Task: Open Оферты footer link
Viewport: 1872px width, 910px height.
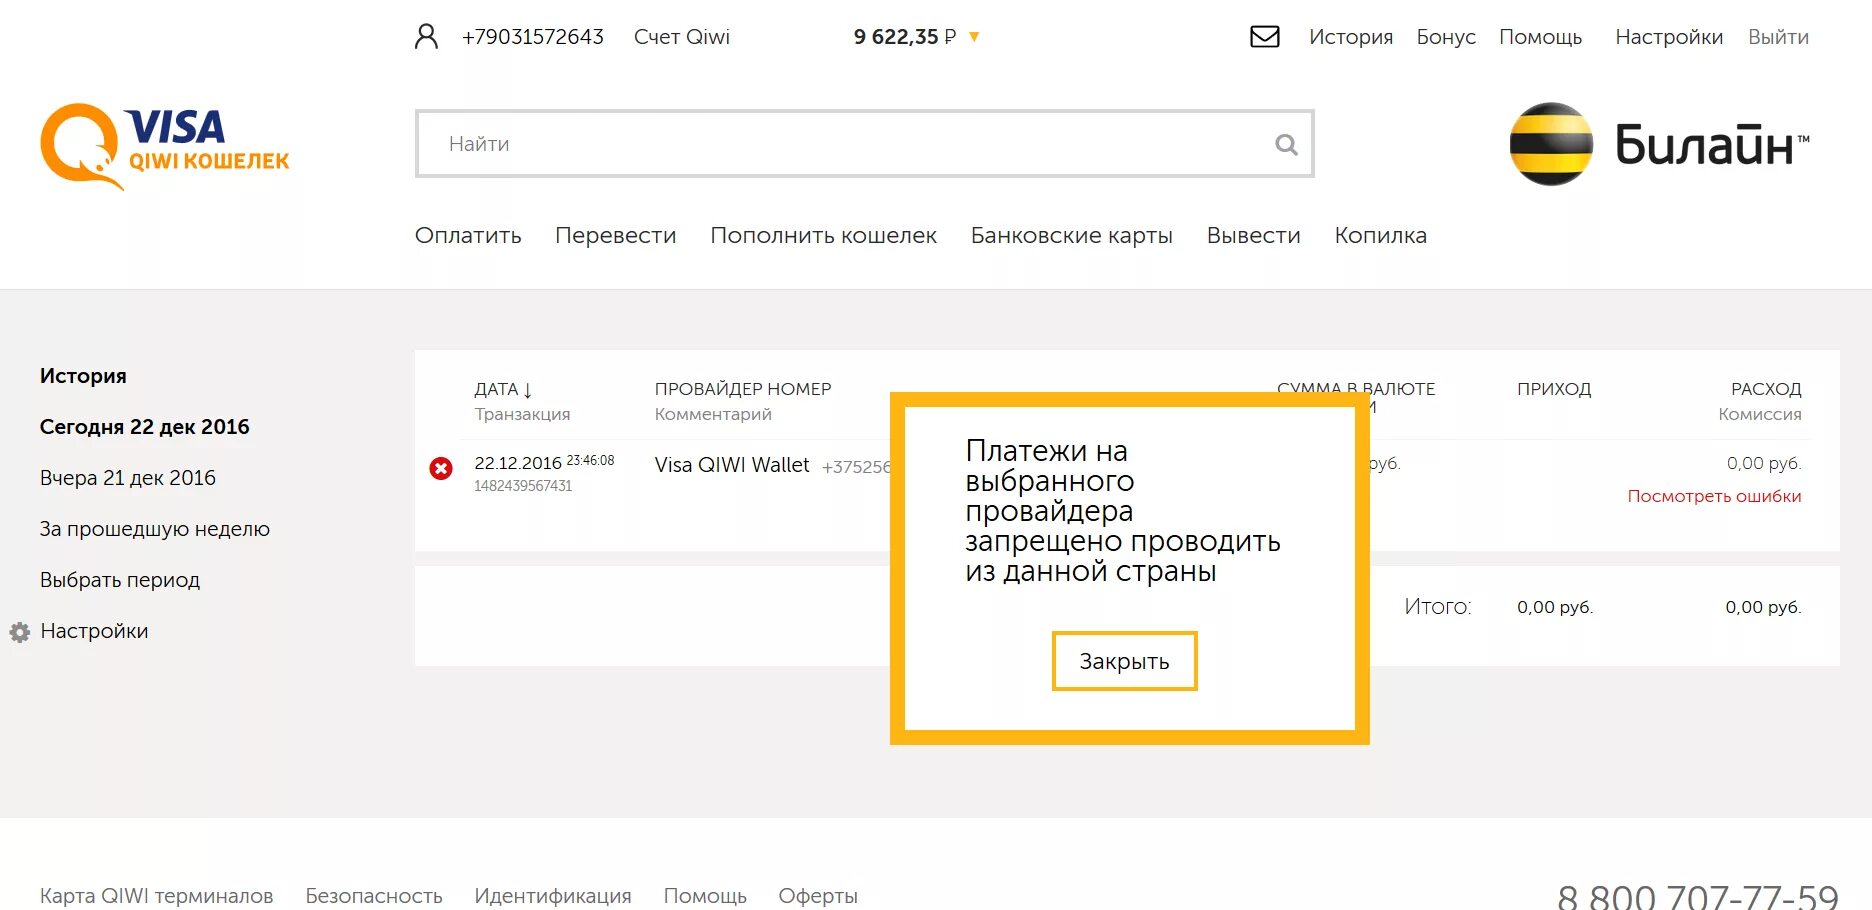Action: coord(818,896)
